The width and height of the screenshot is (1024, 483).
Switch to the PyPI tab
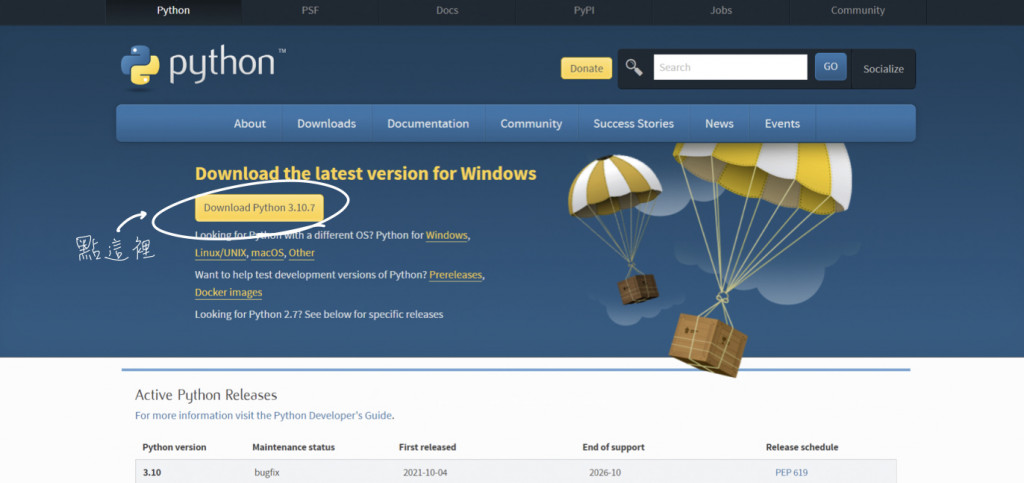(584, 10)
